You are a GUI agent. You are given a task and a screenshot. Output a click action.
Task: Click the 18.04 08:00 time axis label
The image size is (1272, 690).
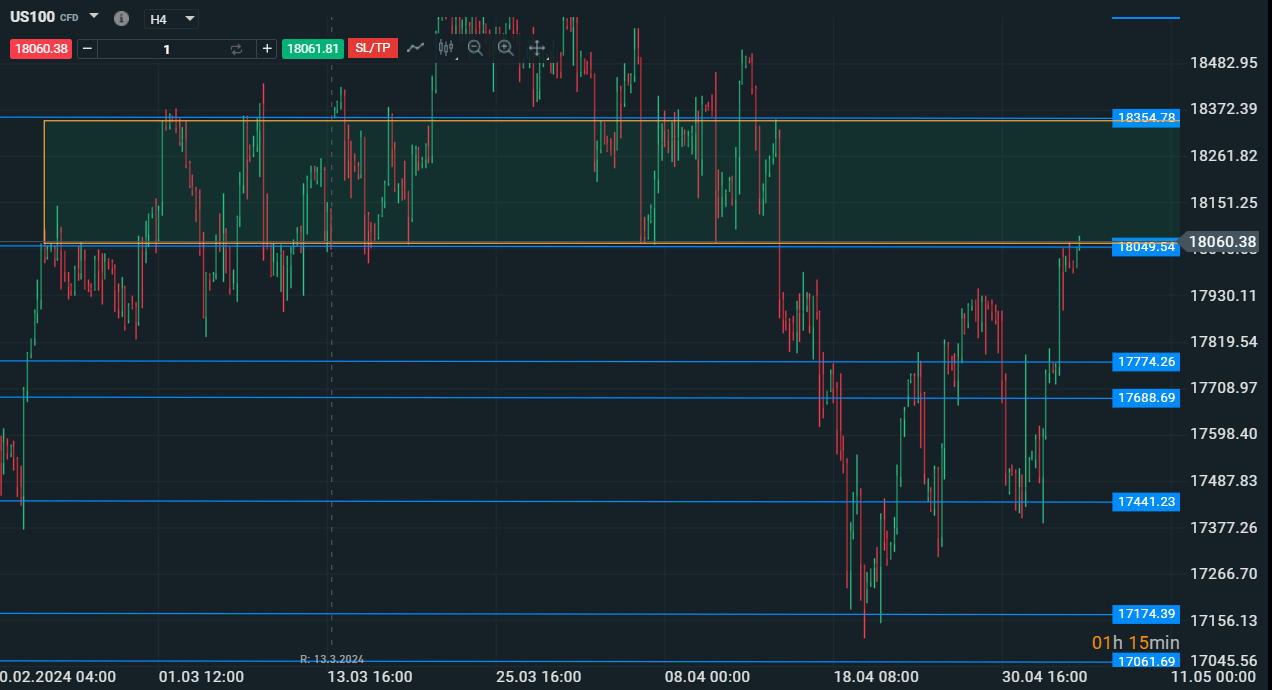click(876, 677)
